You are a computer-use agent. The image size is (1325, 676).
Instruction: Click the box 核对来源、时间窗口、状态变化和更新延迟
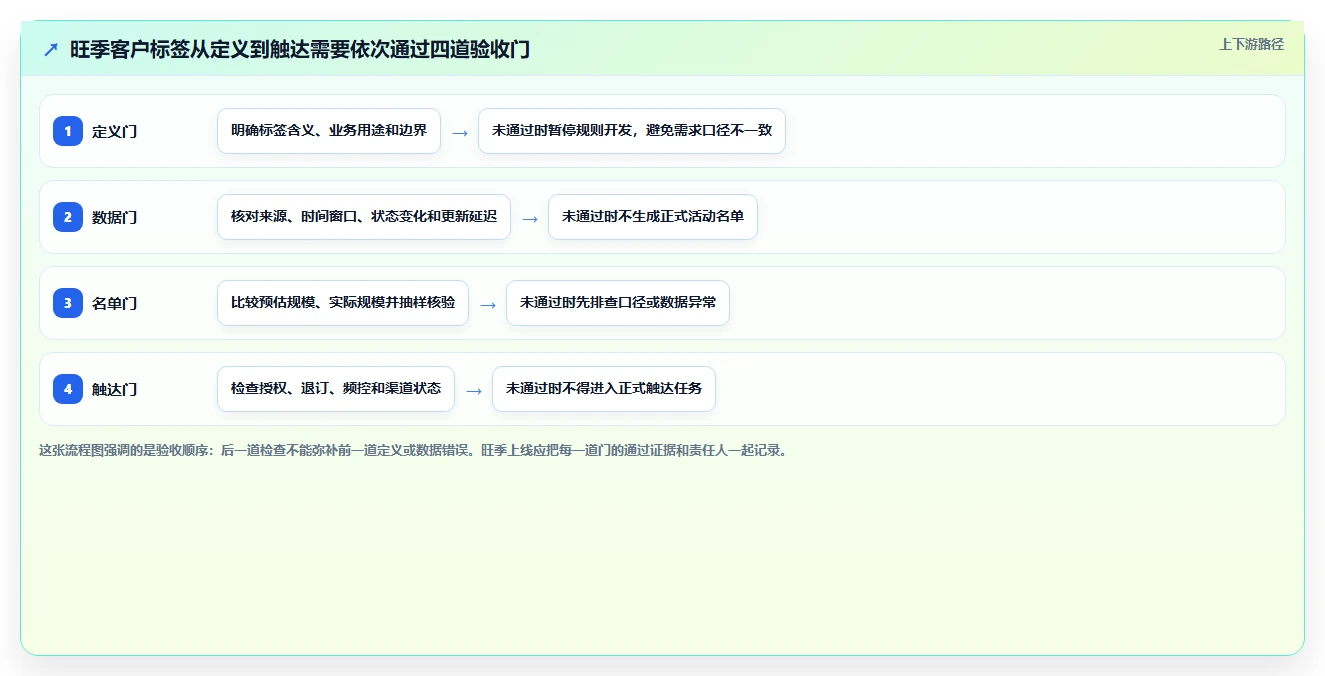[x=364, y=217]
